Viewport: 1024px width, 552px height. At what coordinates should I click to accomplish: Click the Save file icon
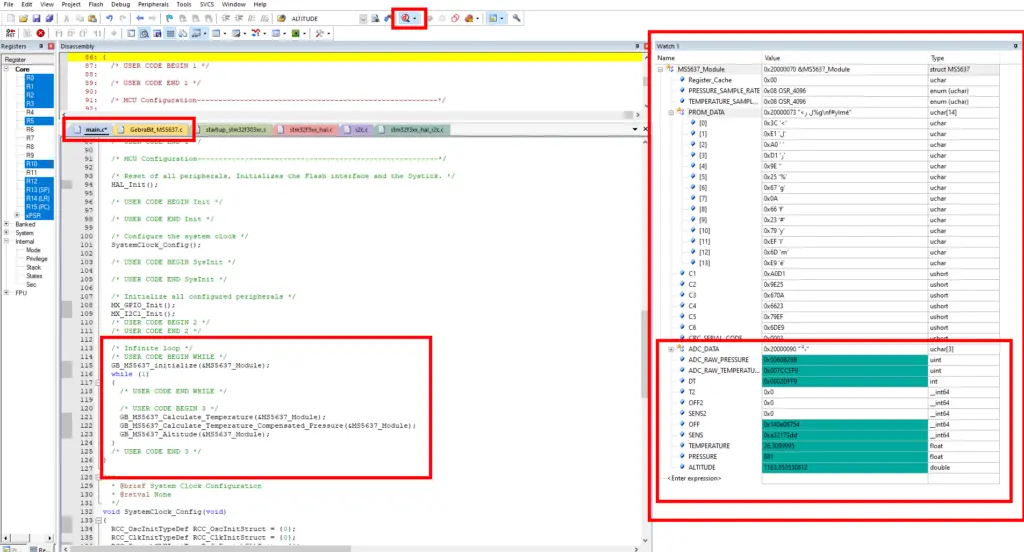37,18
